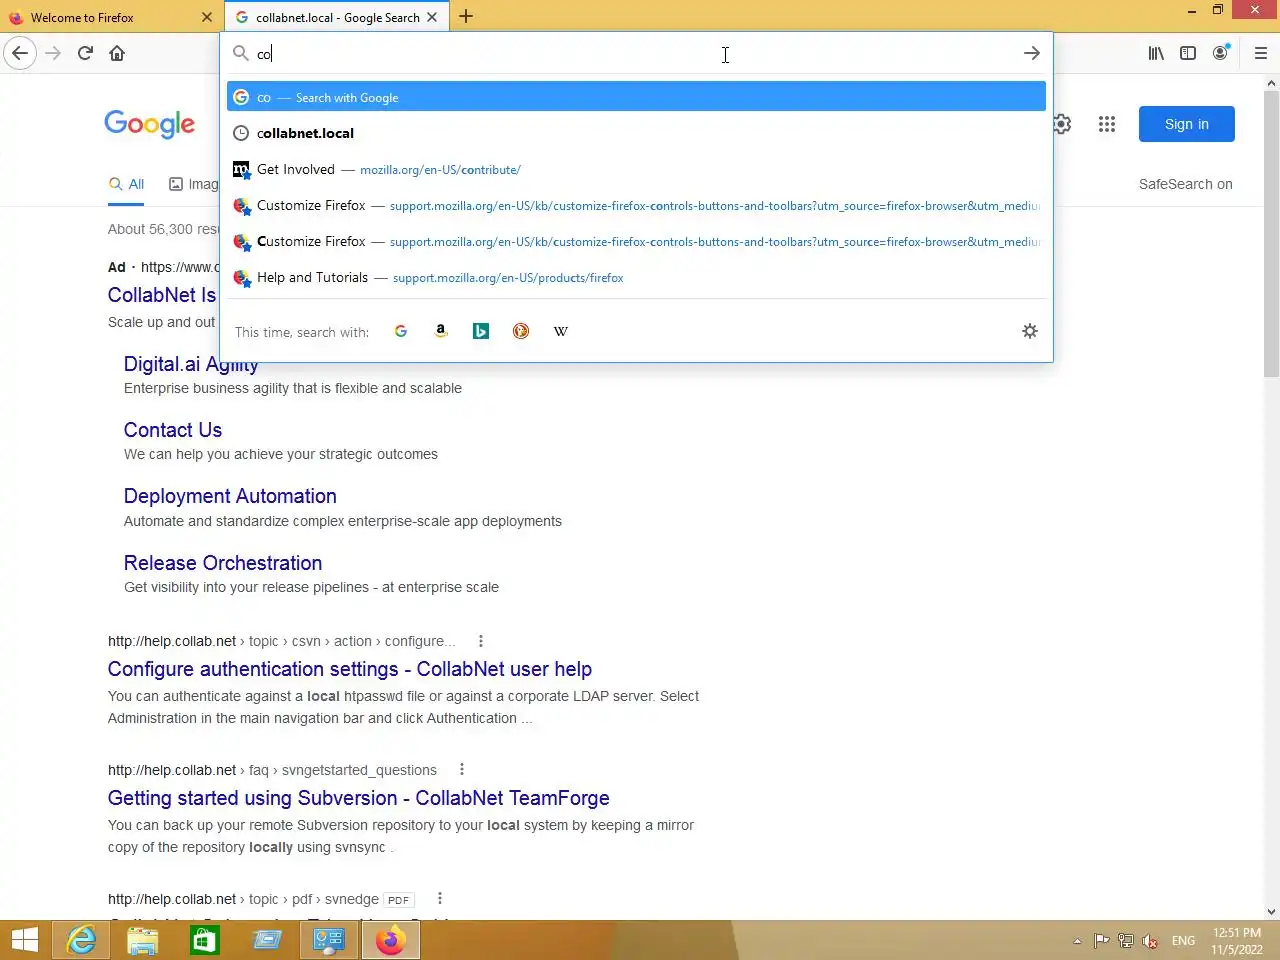Open the taskbar clock and date

coord(1237,941)
